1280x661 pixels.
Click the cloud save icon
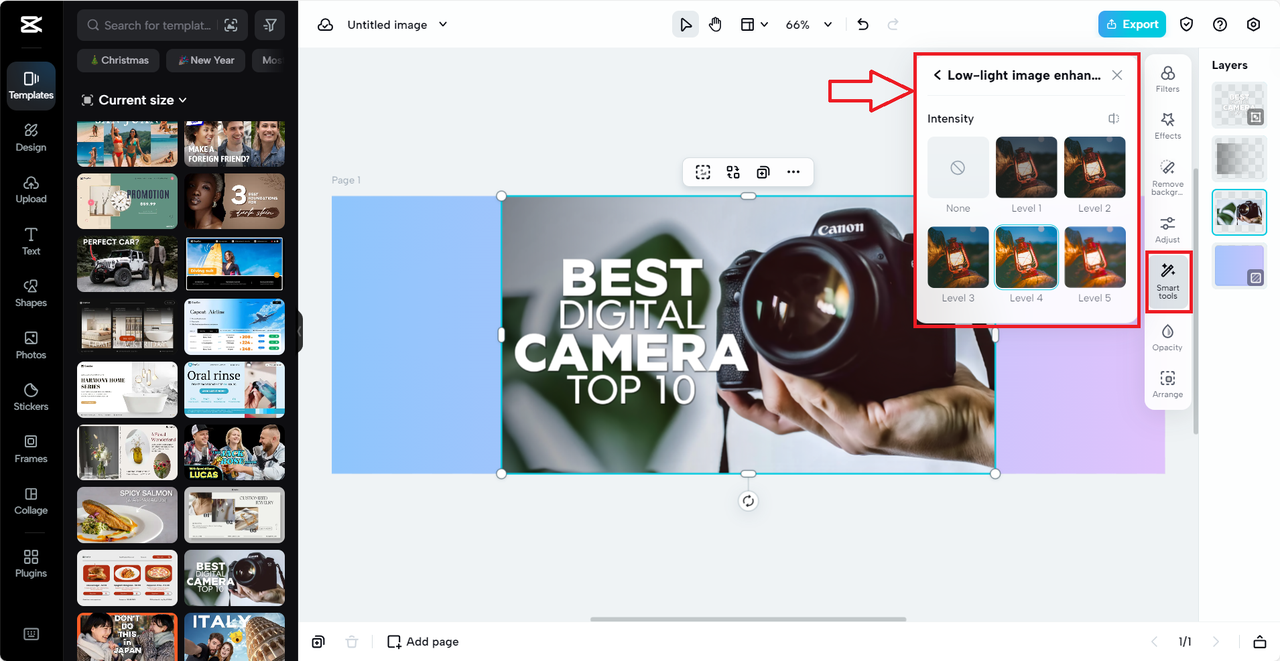(325, 25)
